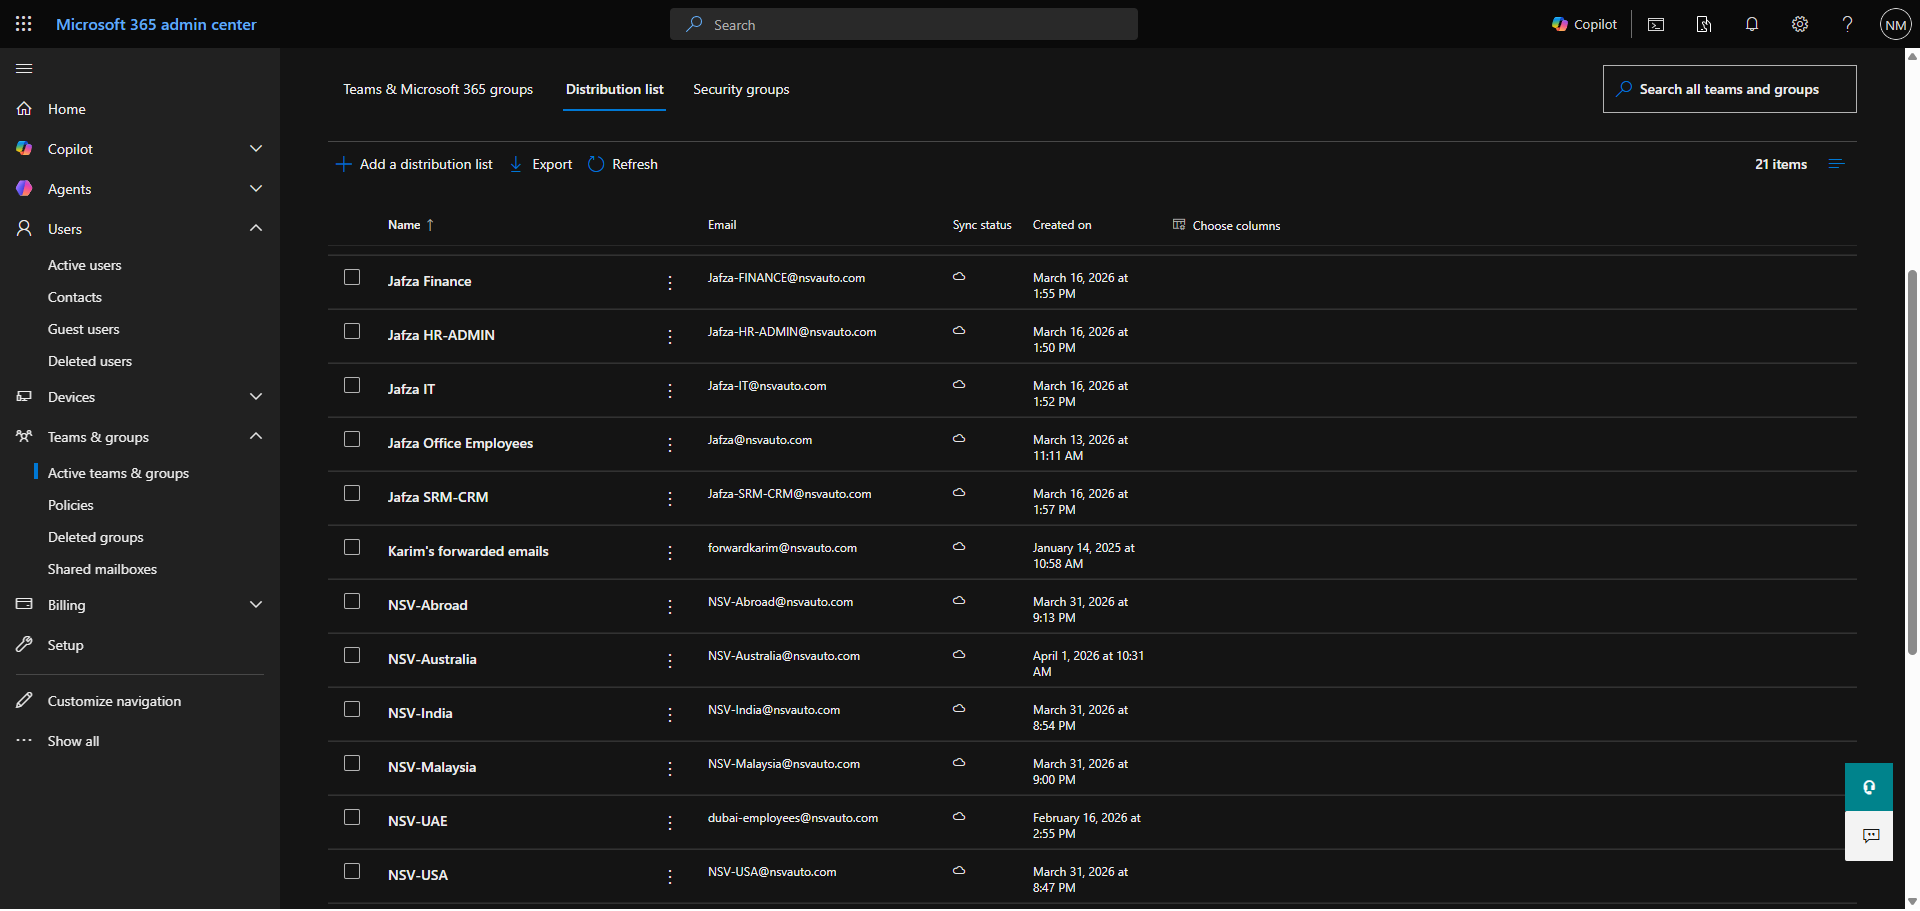Sort the list by Name column
Image resolution: width=1920 pixels, height=911 pixels.
click(x=410, y=225)
